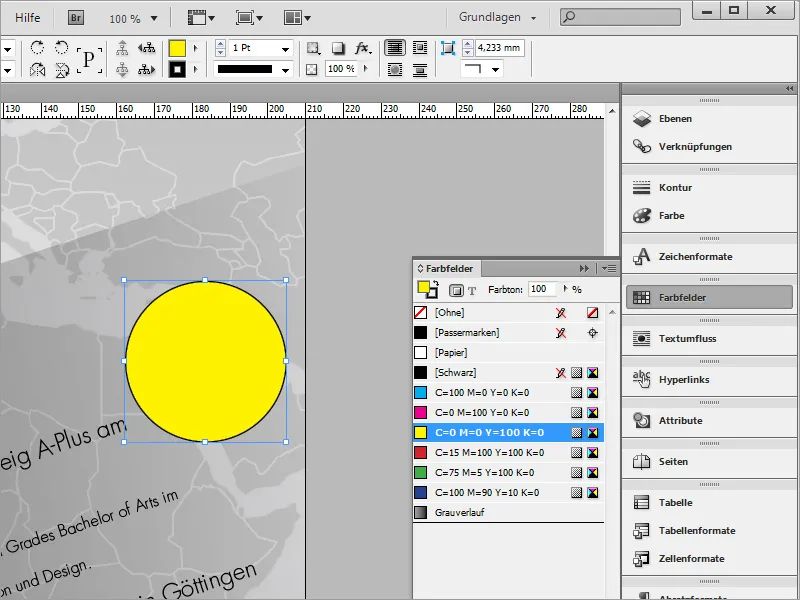
Task: Open Zeichenformate panel
Action: pyautogui.click(x=709, y=256)
